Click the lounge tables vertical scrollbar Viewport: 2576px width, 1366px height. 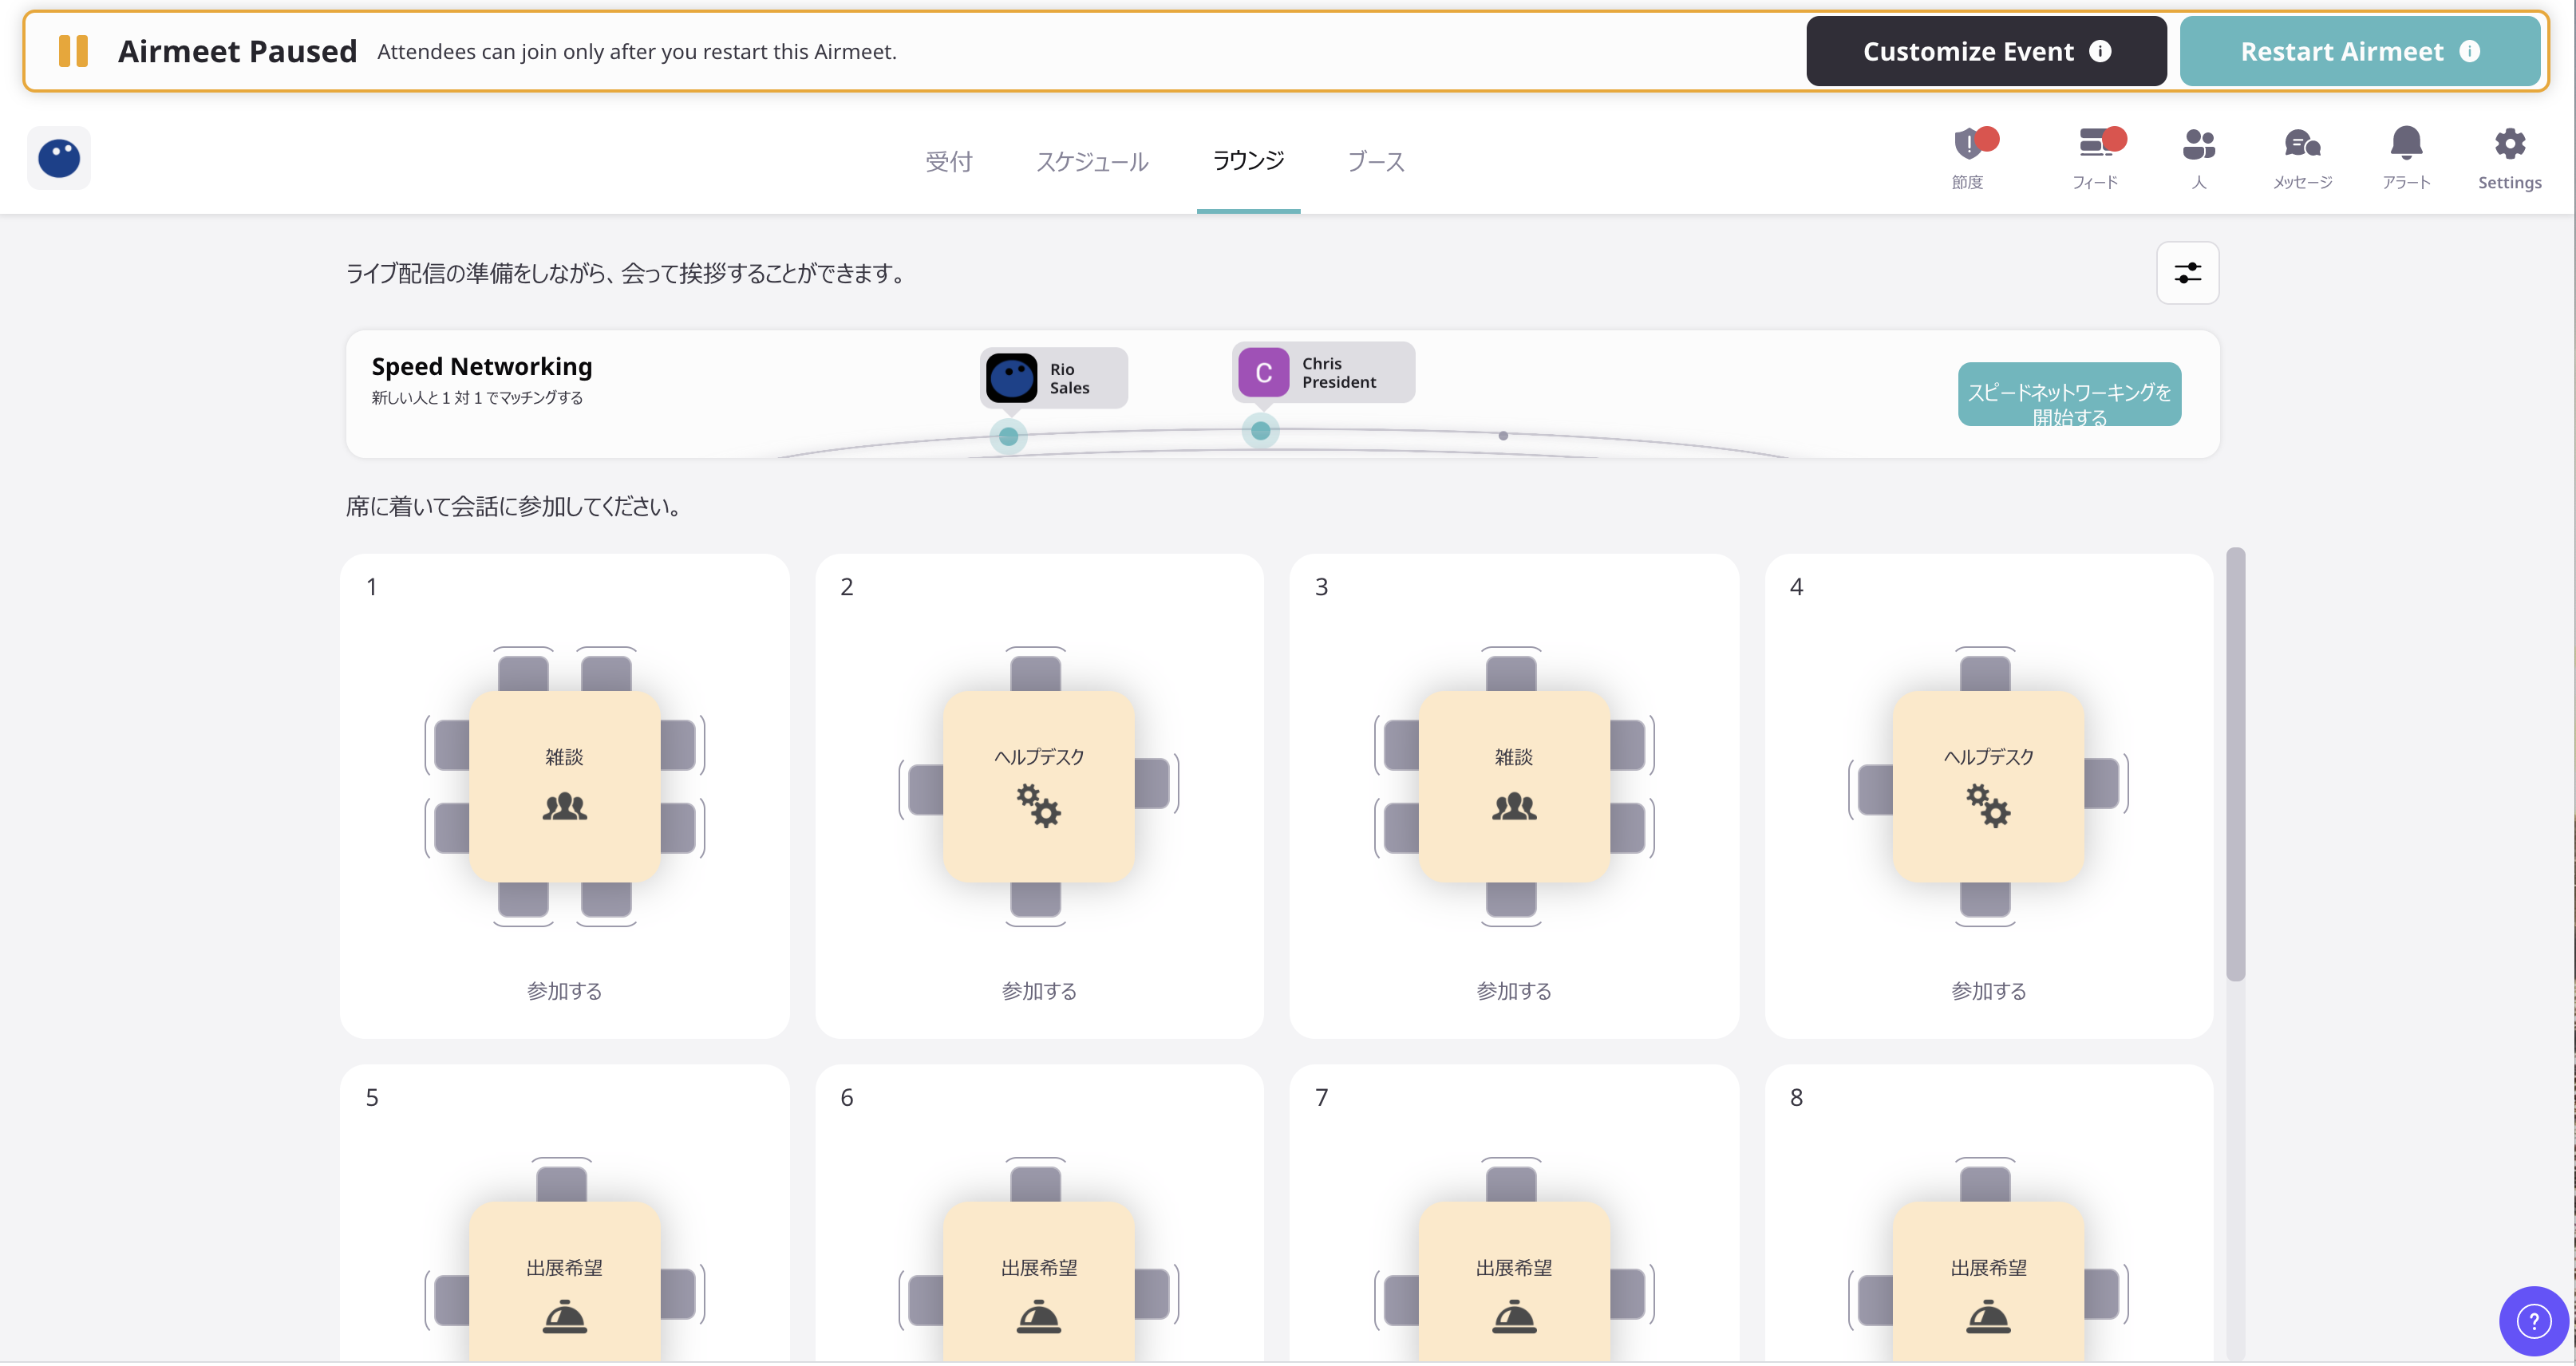[x=2235, y=765]
